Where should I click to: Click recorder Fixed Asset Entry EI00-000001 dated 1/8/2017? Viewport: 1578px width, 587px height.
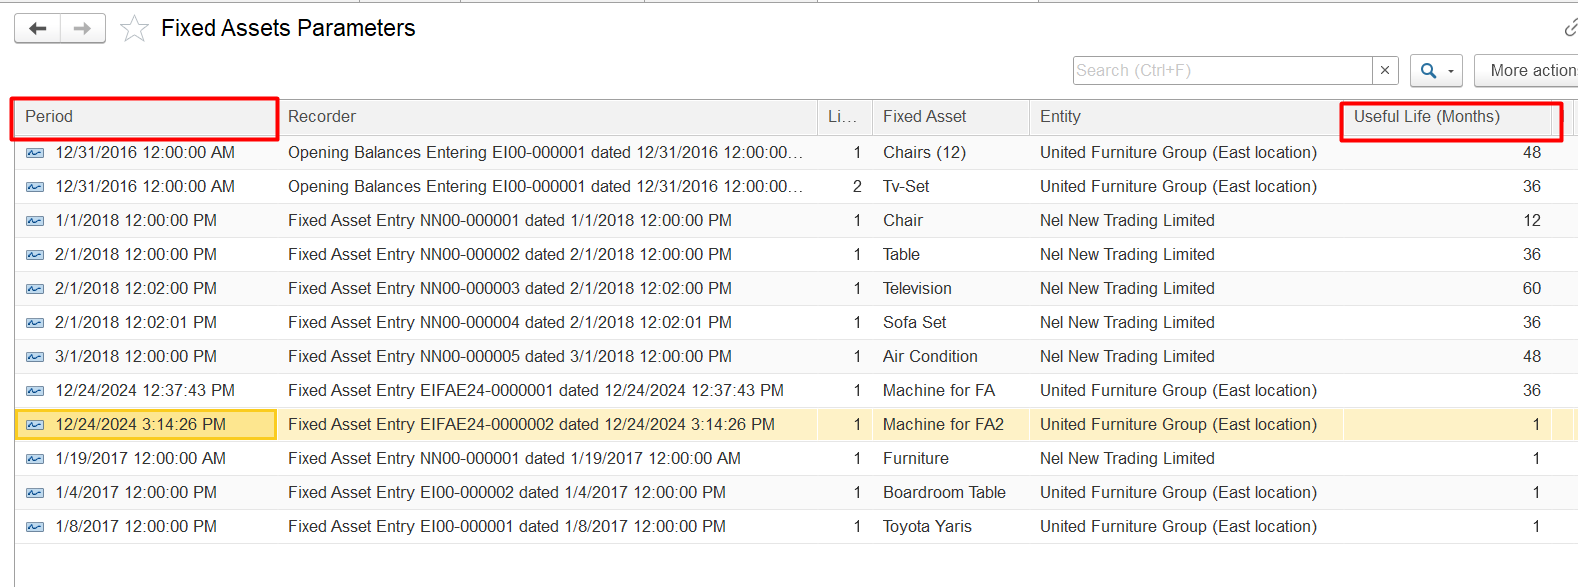click(507, 527)
